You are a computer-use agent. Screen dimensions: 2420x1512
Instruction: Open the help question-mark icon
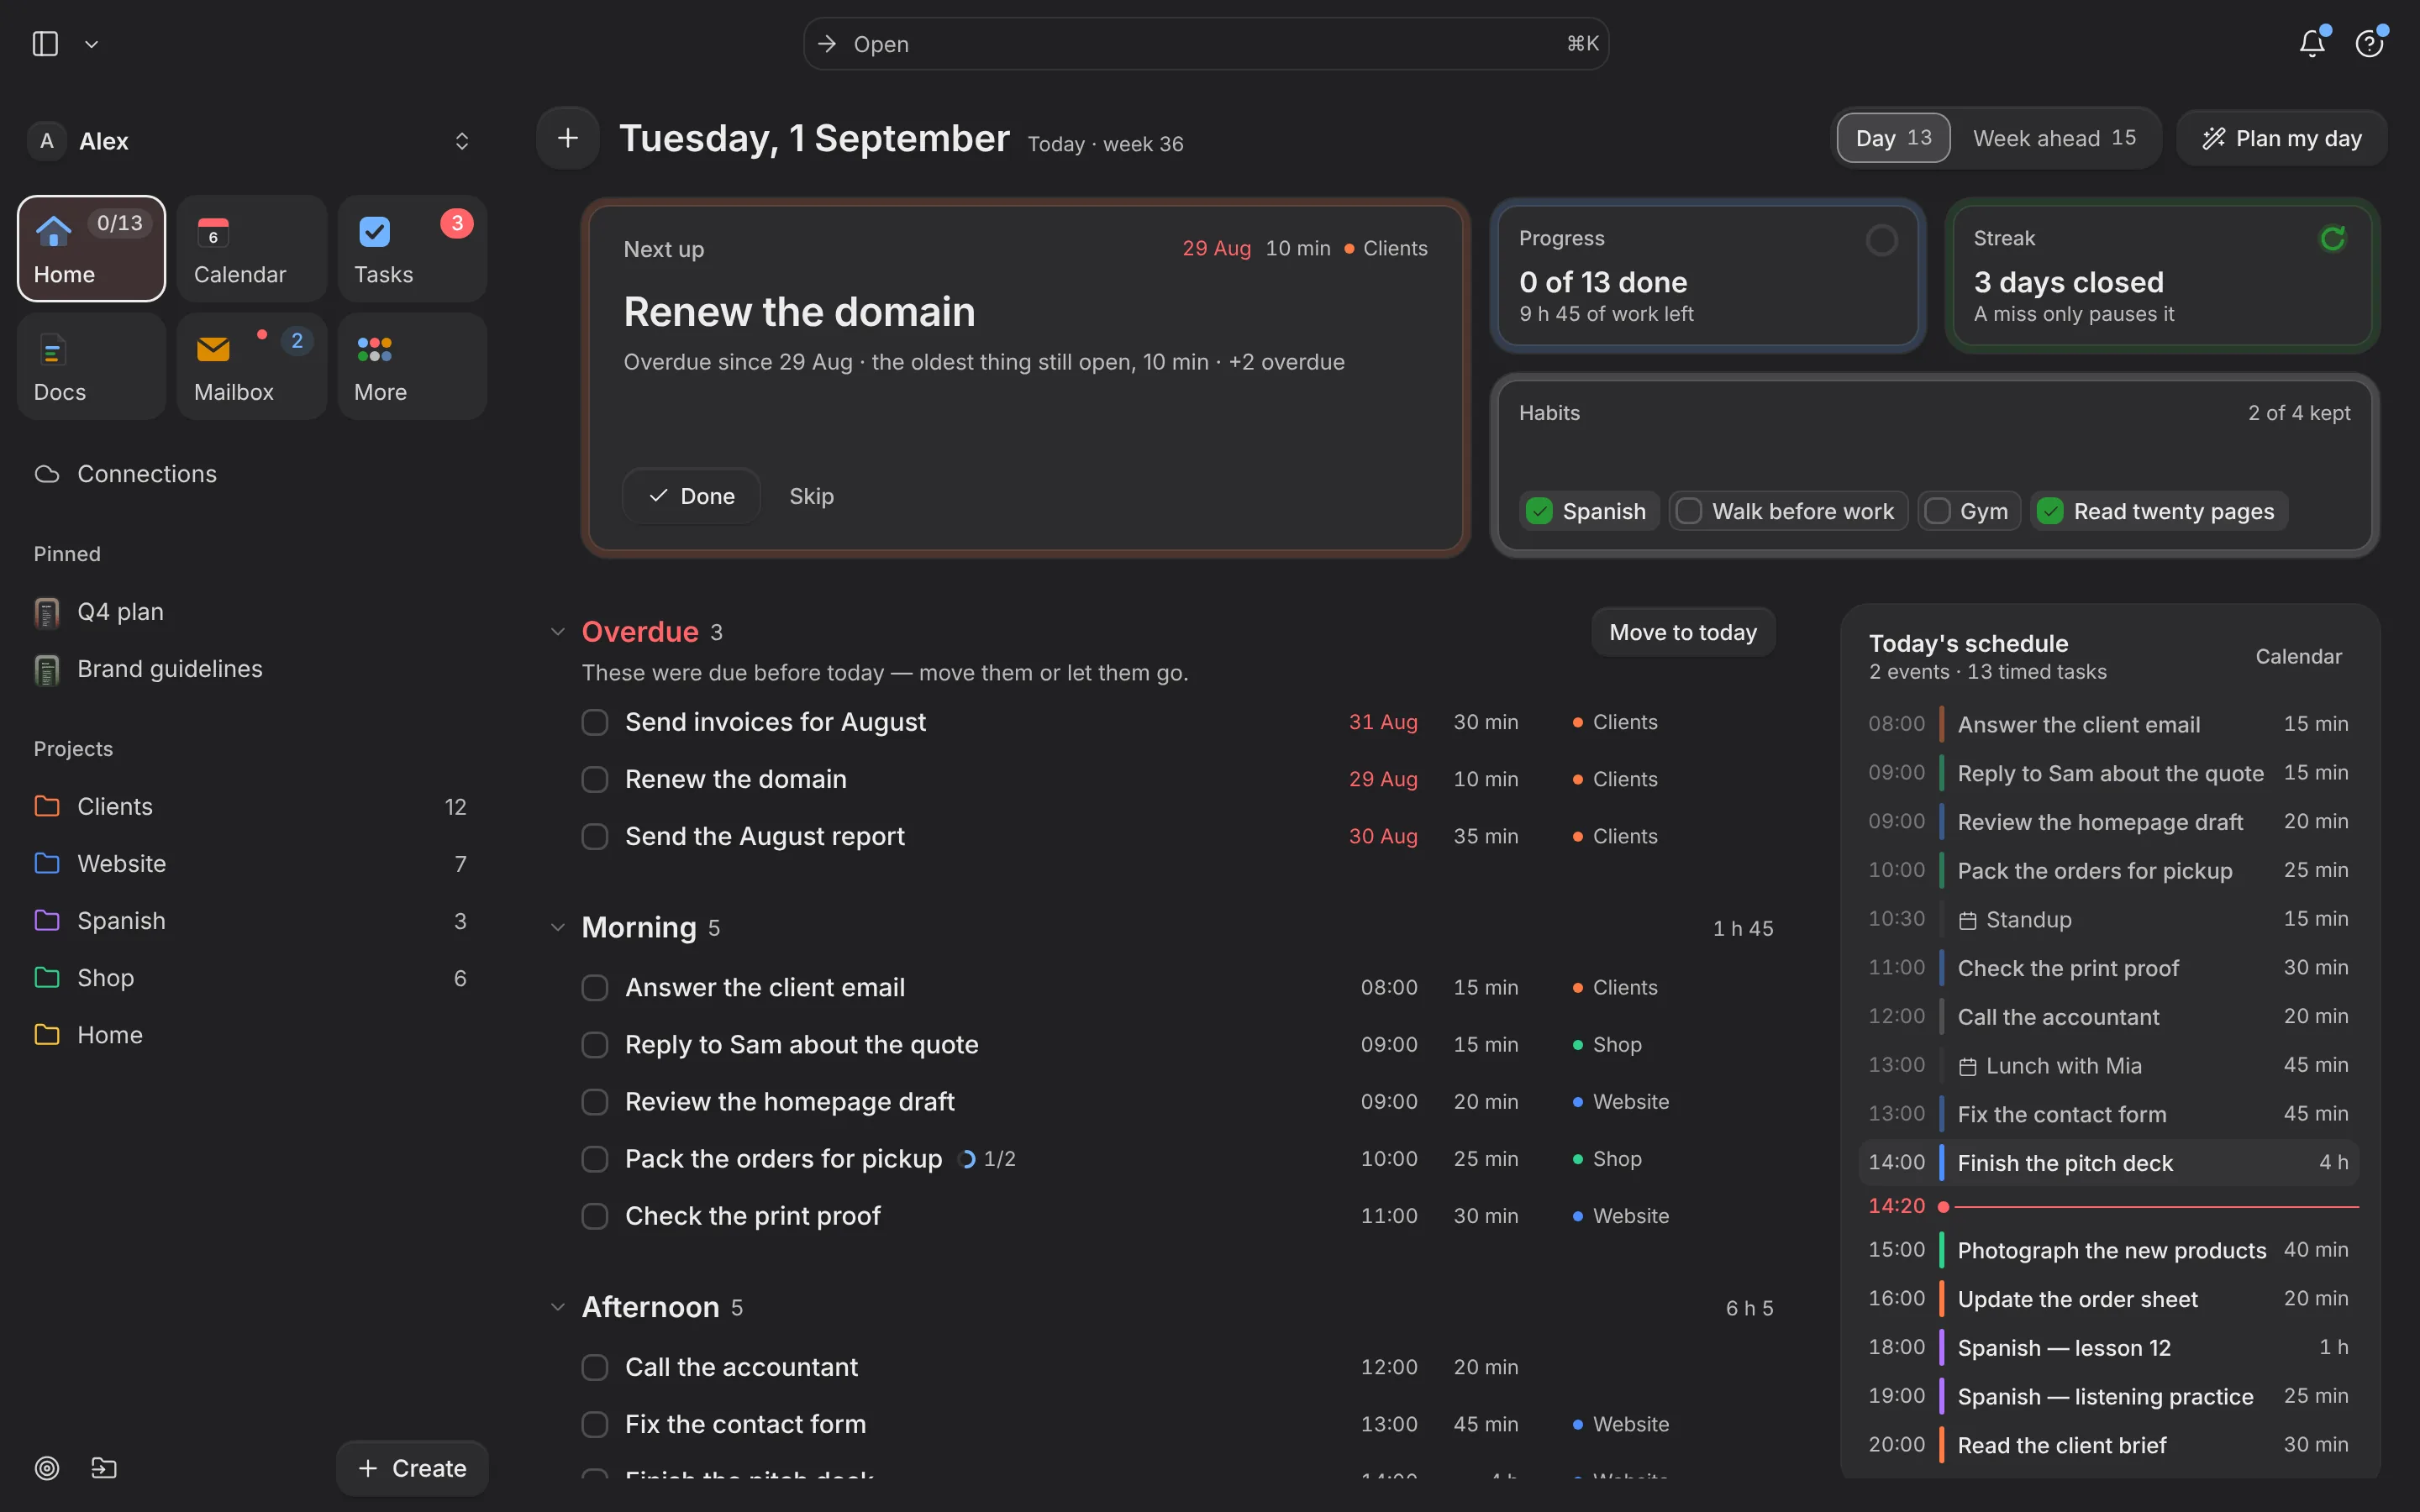click(2369, 43)
